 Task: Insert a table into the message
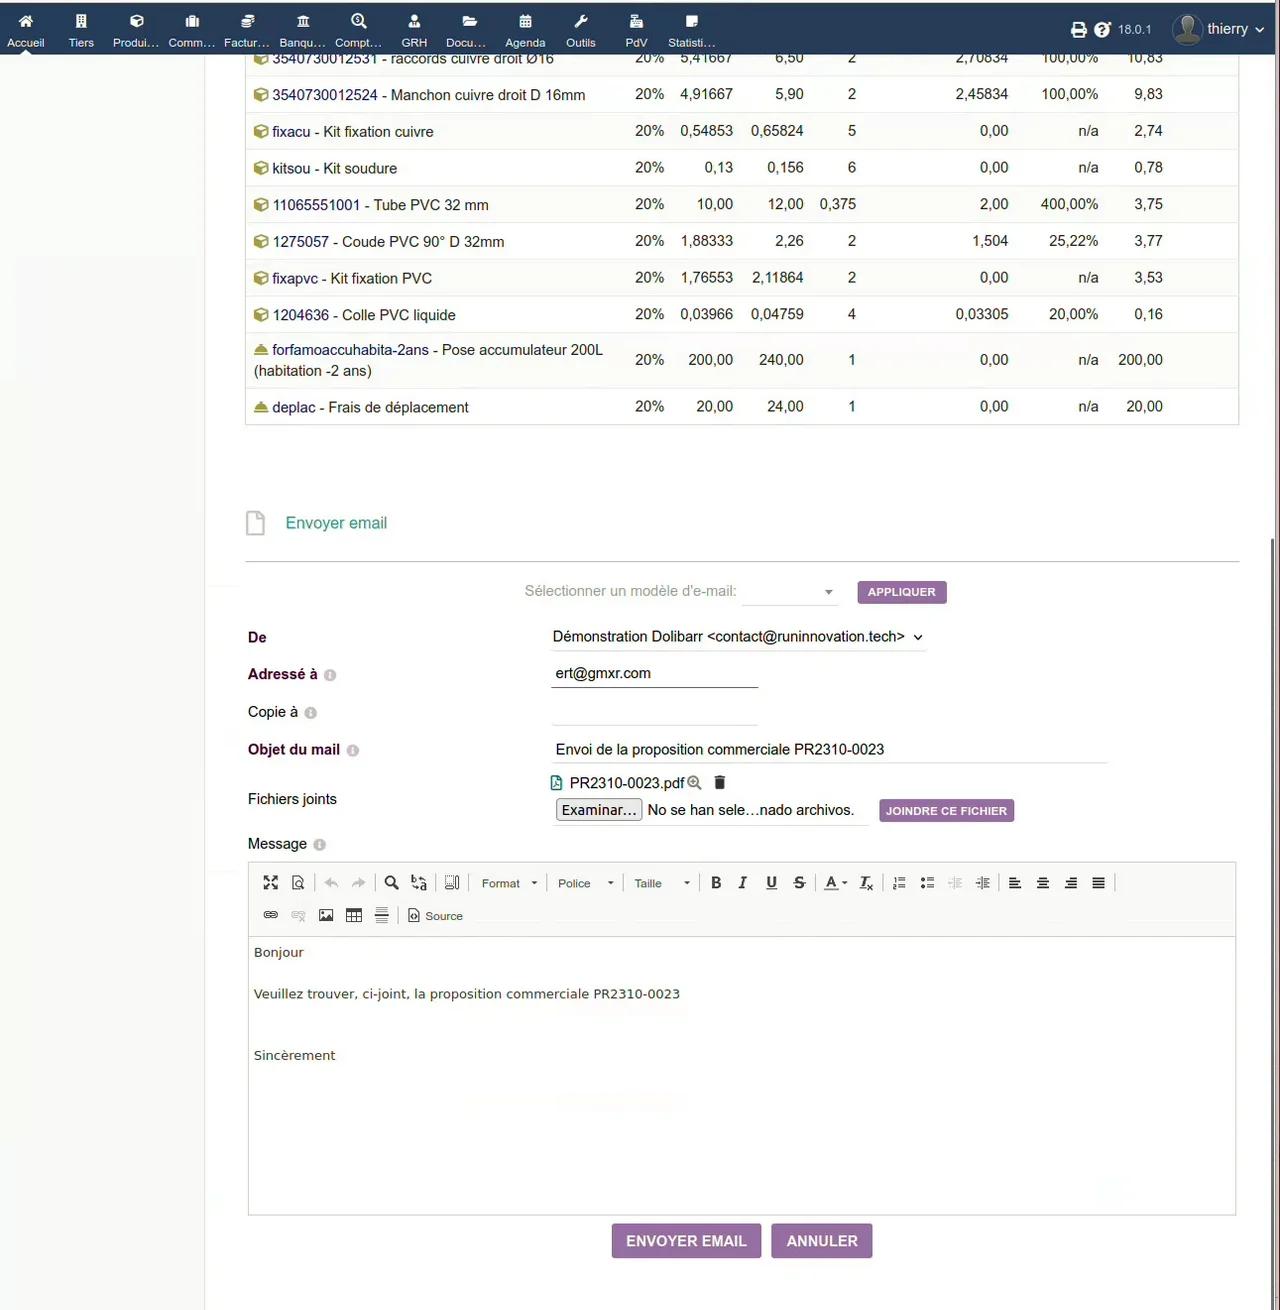click(x=354, y=915)
